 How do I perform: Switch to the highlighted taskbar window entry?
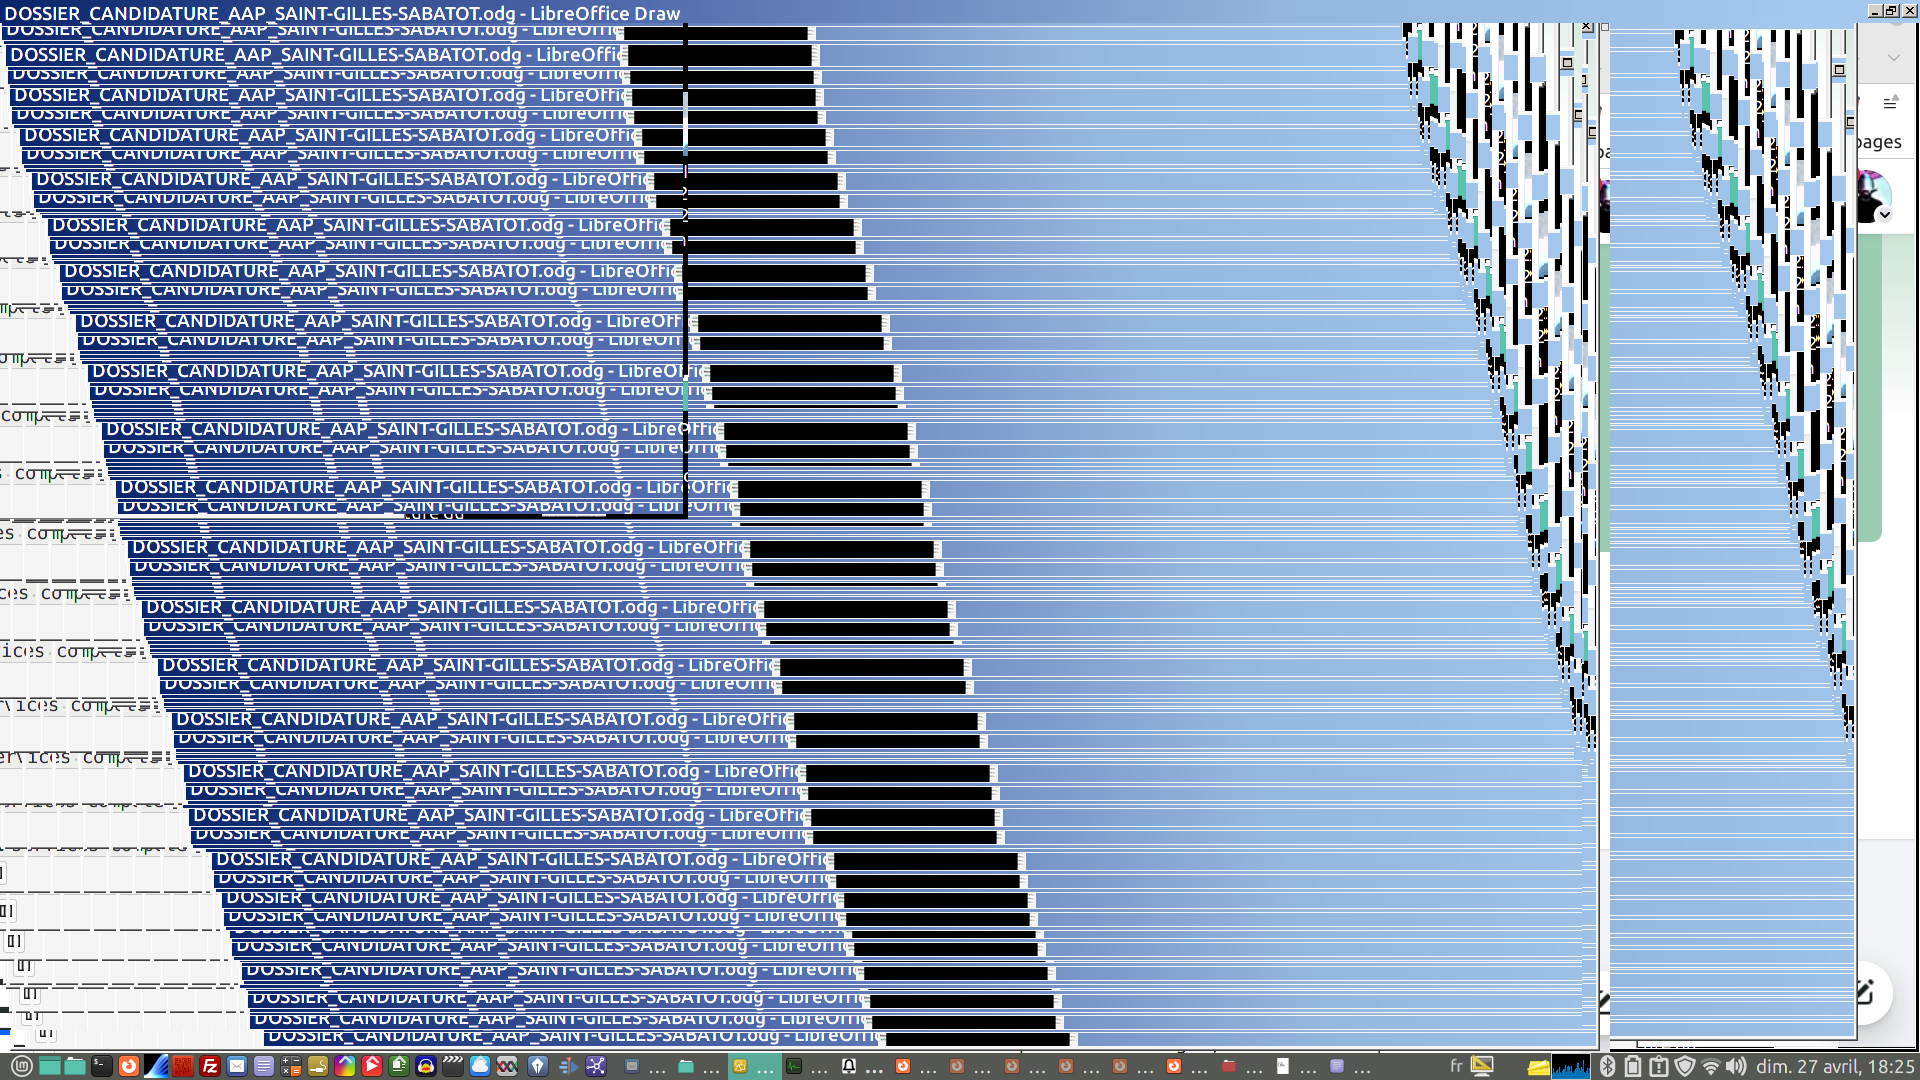(755, 1066)
